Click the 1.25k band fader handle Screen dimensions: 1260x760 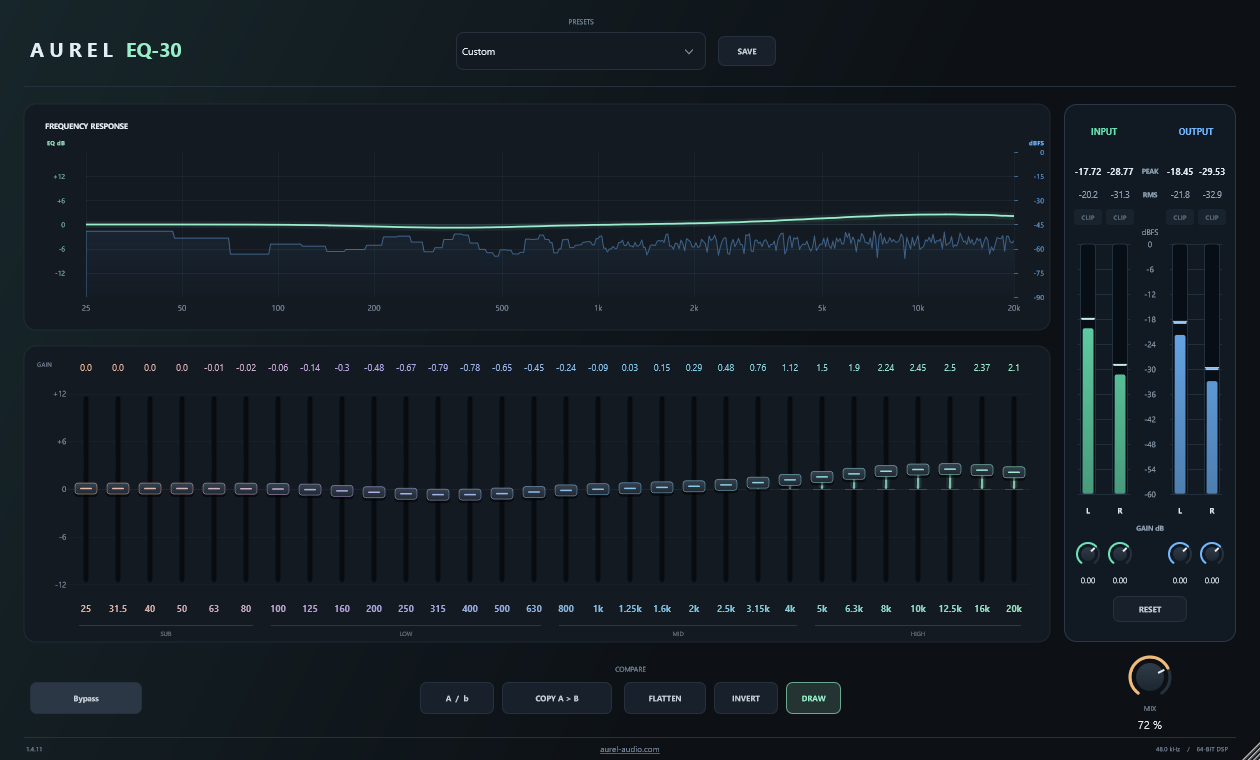[630, 488]
